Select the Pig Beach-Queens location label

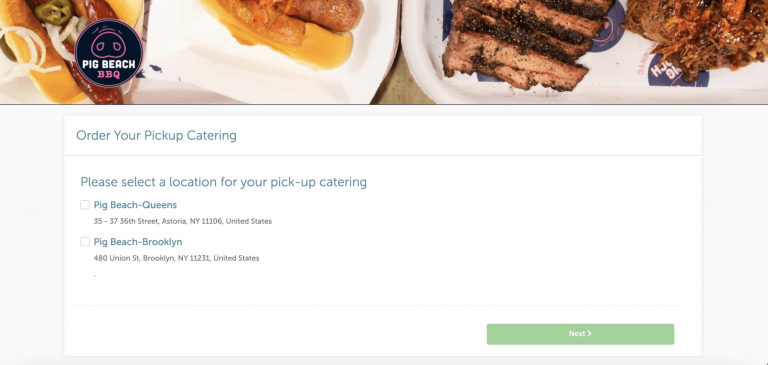[x=135, y=205]
